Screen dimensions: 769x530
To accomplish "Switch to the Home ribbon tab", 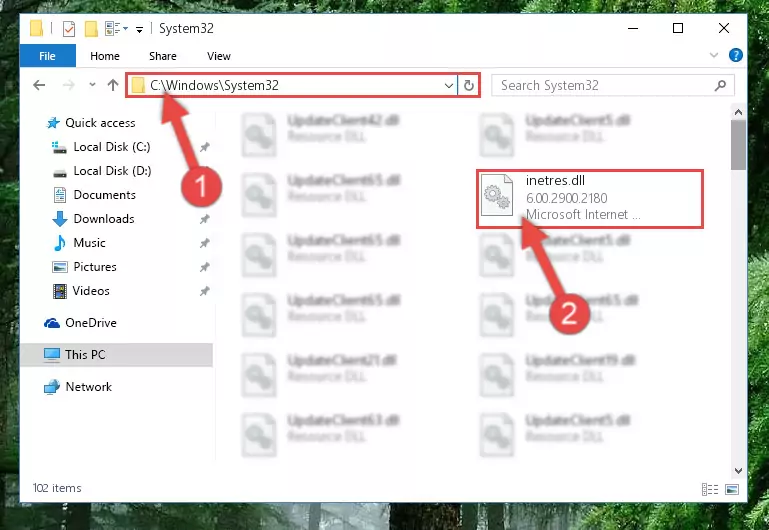I will point(105,56).
